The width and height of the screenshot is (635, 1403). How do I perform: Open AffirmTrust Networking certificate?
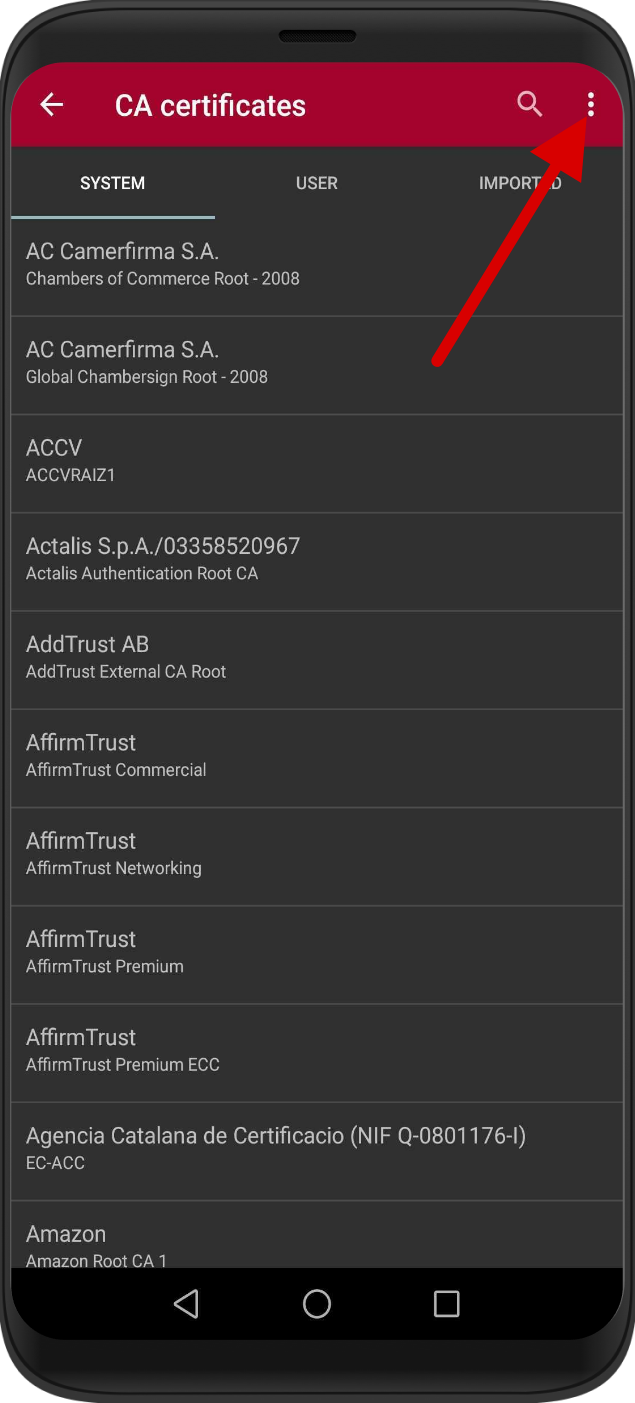(317, 856)
